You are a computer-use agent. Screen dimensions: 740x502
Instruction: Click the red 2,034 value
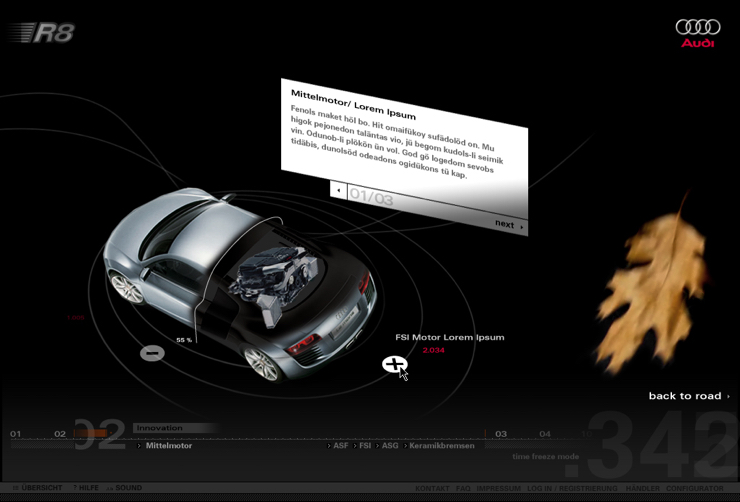(x=433, y=350)
